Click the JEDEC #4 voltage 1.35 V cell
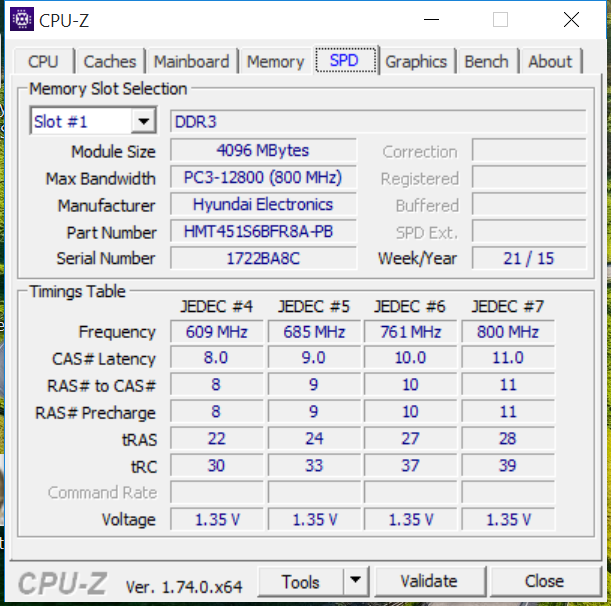 pos(217,519)
